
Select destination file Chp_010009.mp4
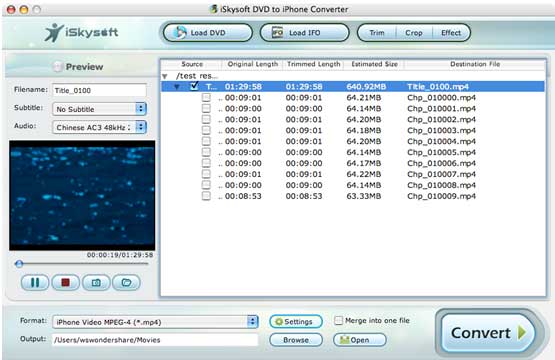(x=441, y=196)
